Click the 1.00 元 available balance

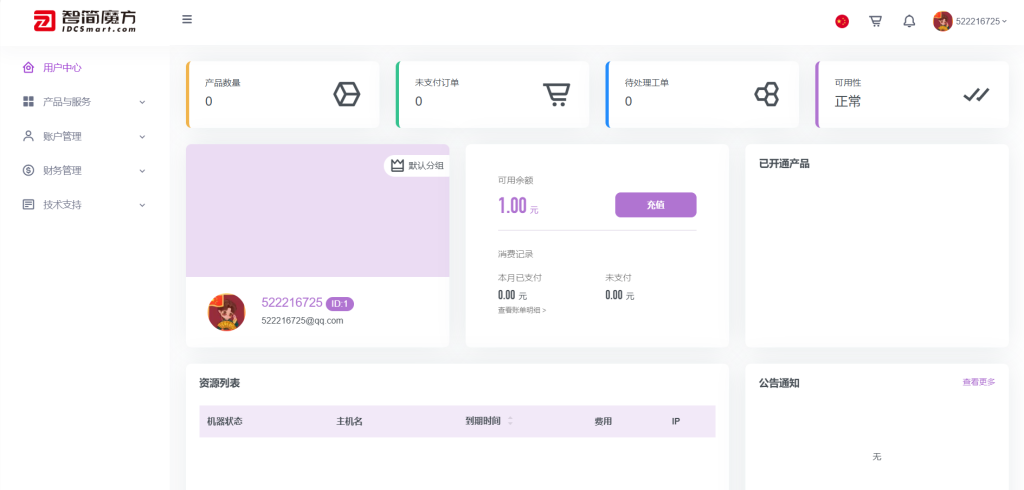(518, 206)
